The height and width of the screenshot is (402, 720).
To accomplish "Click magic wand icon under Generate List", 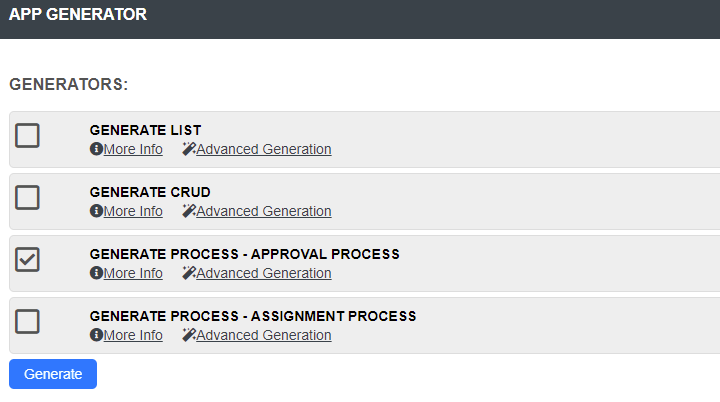I will click(x=189, y=149).
